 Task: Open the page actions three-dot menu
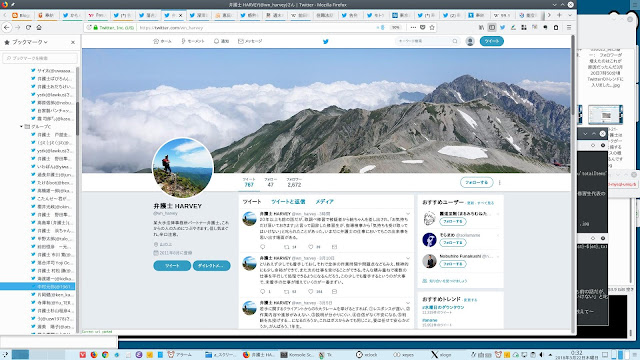coord(413,27)
